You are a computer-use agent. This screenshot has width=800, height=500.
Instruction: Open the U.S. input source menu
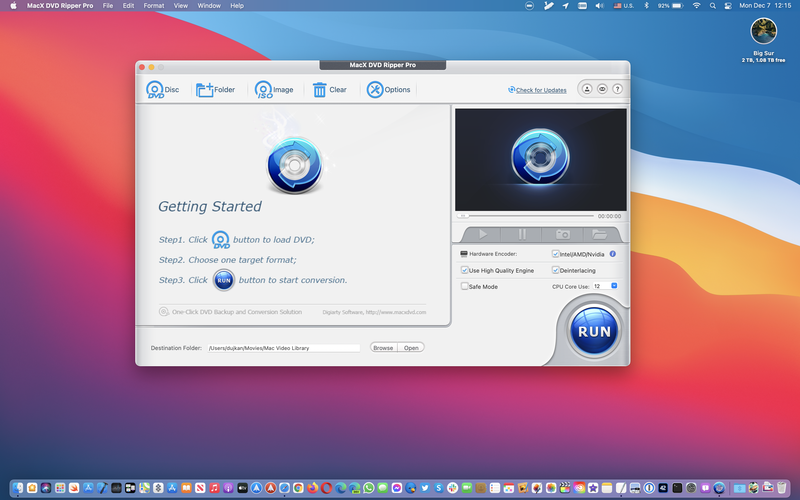coord(623,6)
